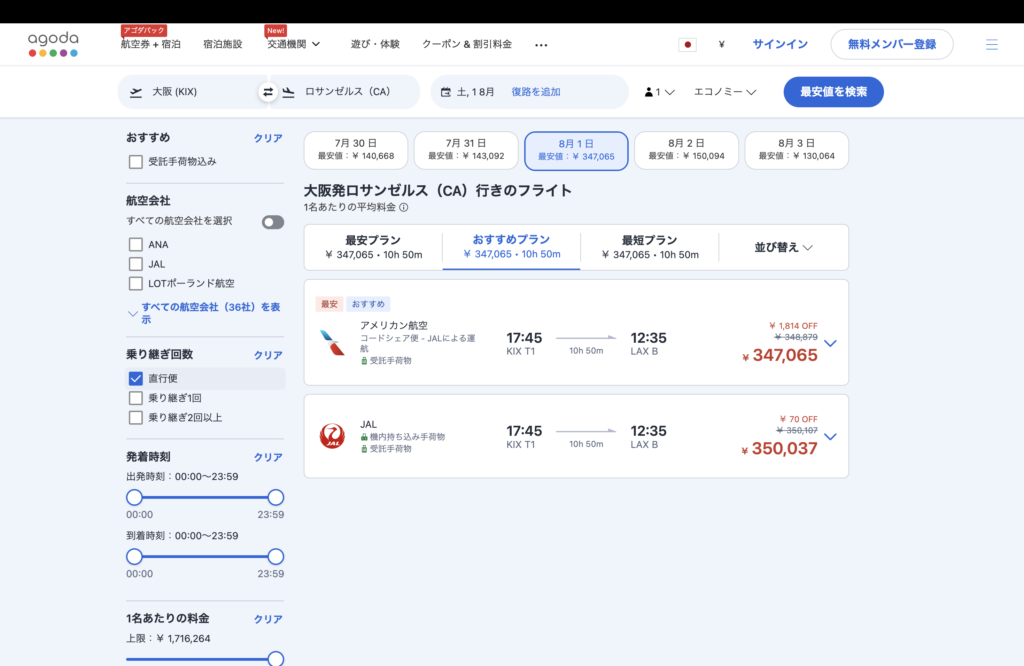Click the JAL airline logo
Screen dimensions: 1024x666
tap(332, 436)
